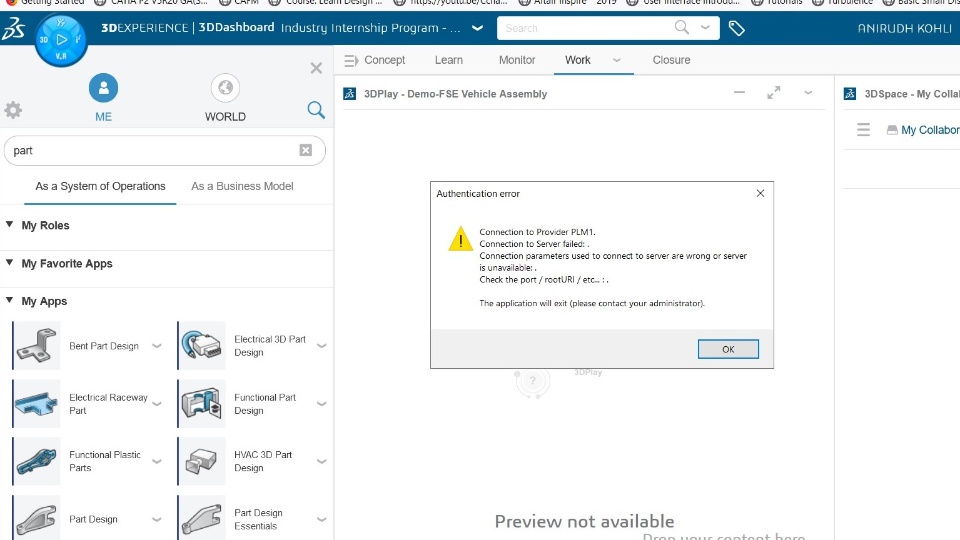Click the yellow warning icon in dialog
The height and width of the screenshot is (540, 960).
pos(460,239)
